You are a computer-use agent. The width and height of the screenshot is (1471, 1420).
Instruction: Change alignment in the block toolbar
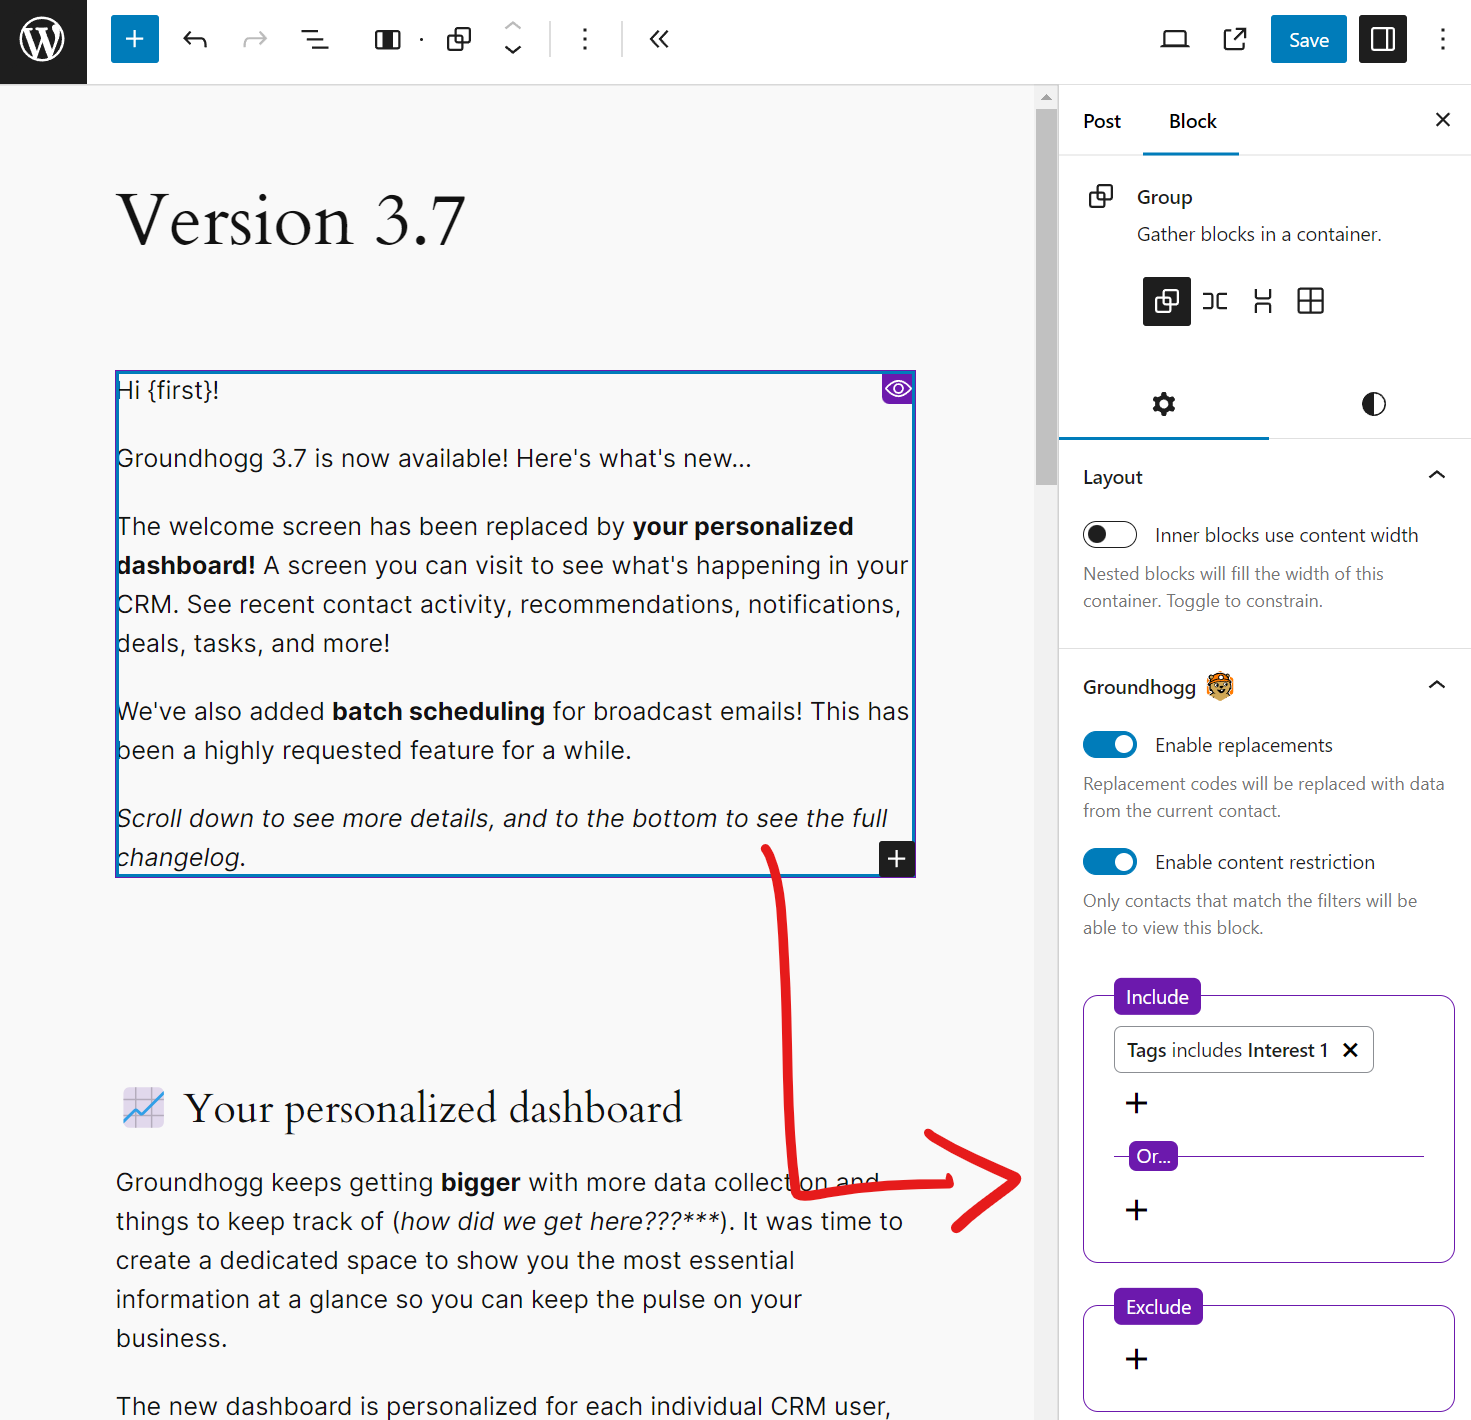click(387, 39)
